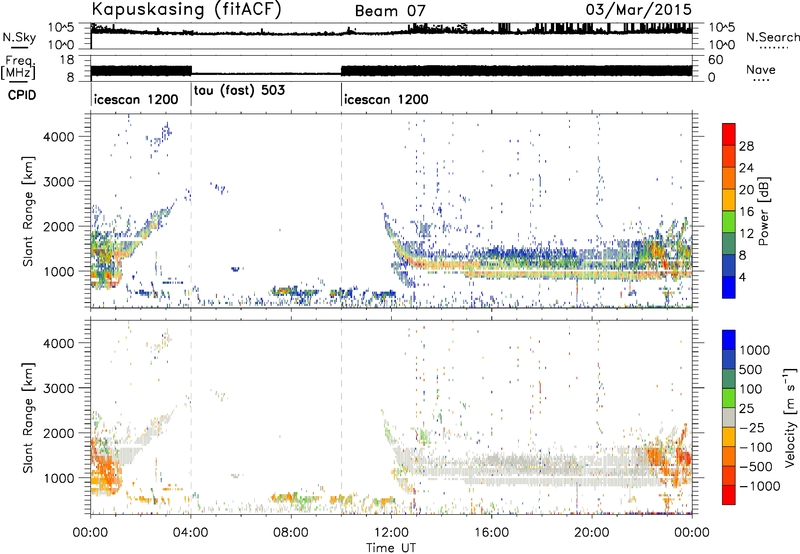Click the 'Nave' legend label
The width and height of the screenshot is (800, 554).
761,69
